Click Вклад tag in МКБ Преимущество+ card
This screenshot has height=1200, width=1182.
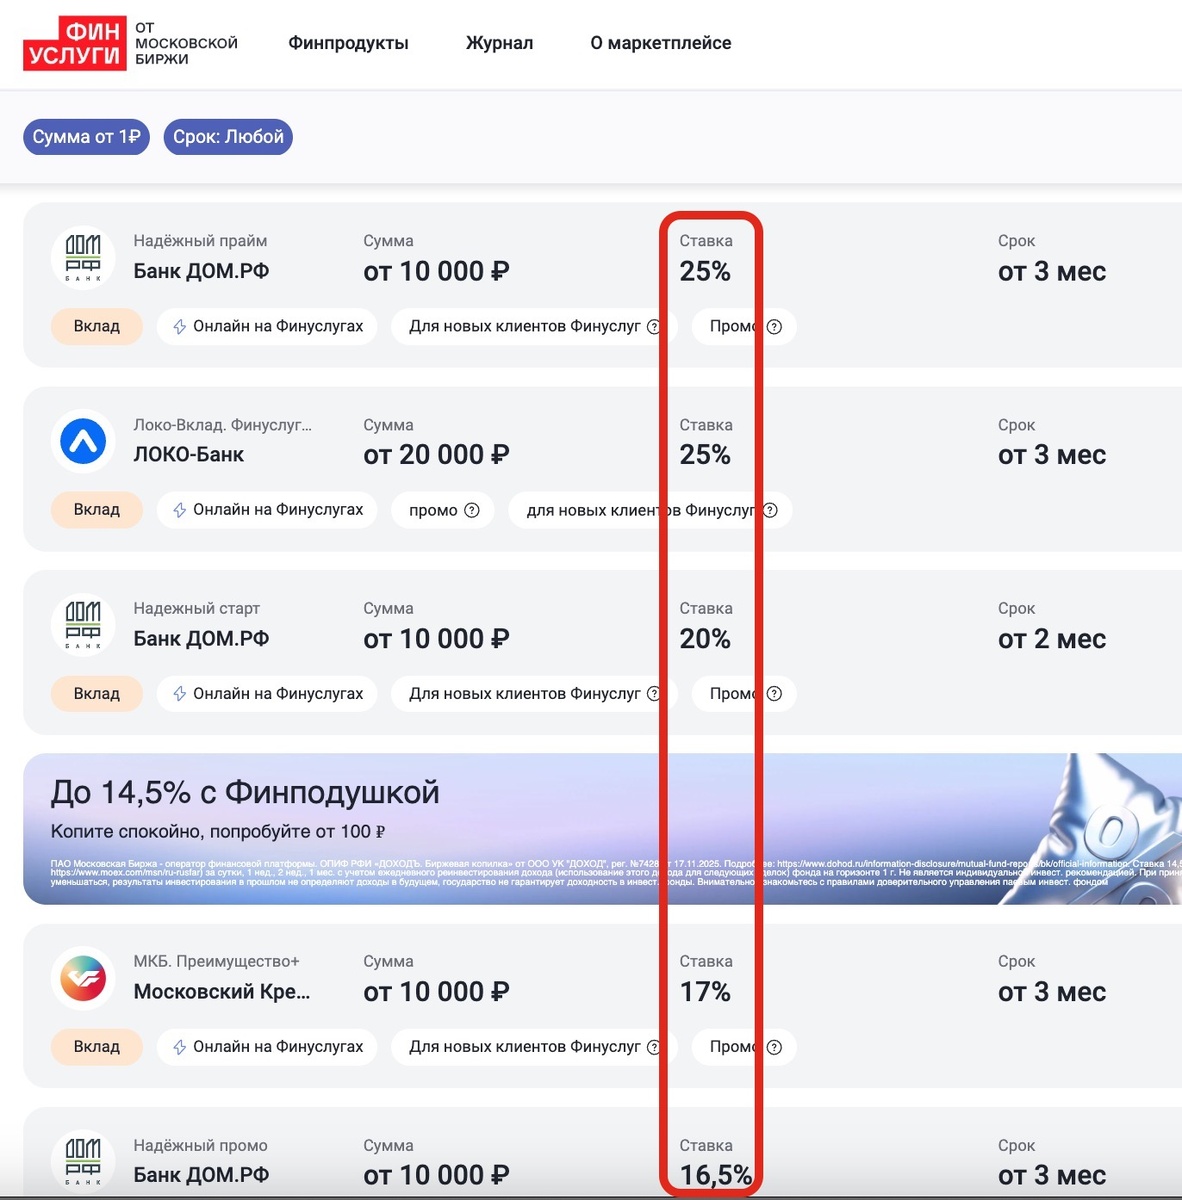coord(97,1047)
